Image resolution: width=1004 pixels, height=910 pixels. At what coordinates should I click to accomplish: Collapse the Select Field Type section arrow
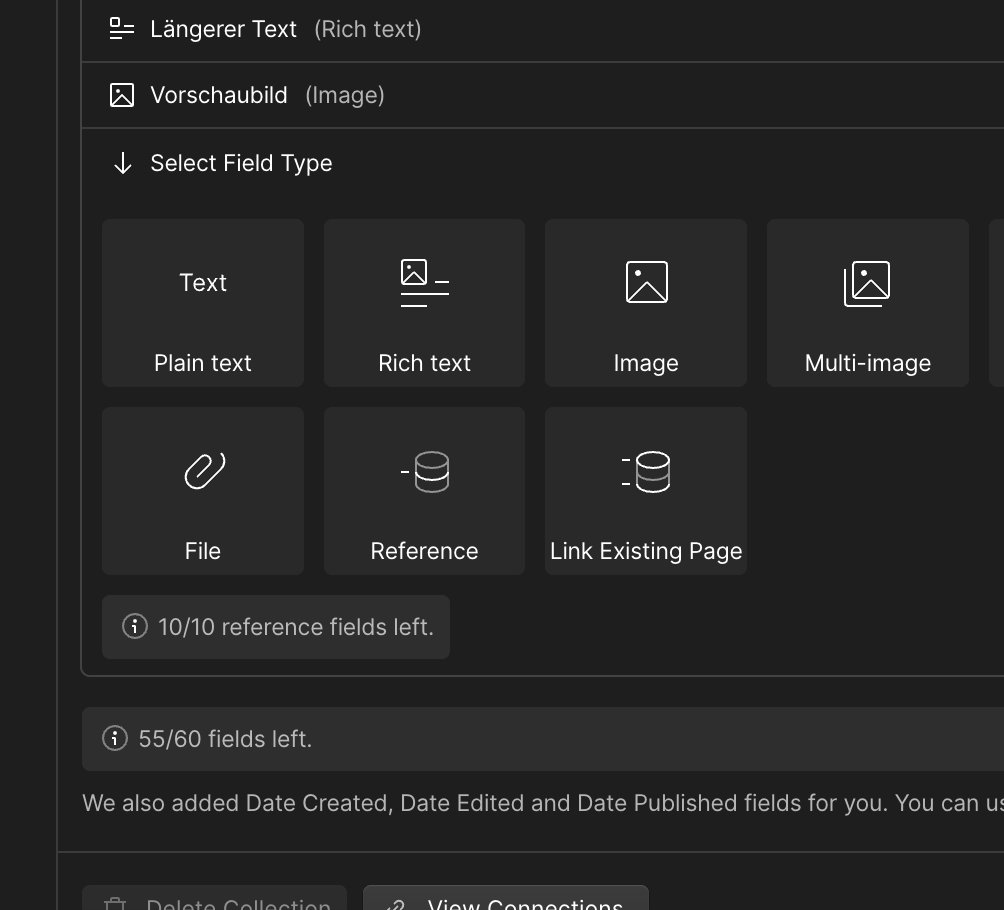[x=122, y=163]
